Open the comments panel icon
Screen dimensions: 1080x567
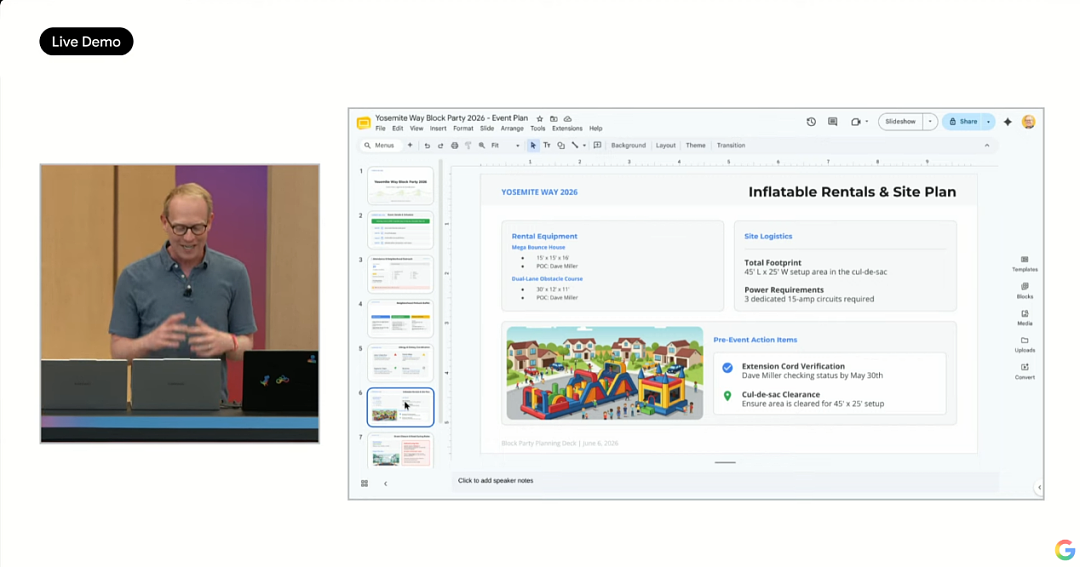833,122
